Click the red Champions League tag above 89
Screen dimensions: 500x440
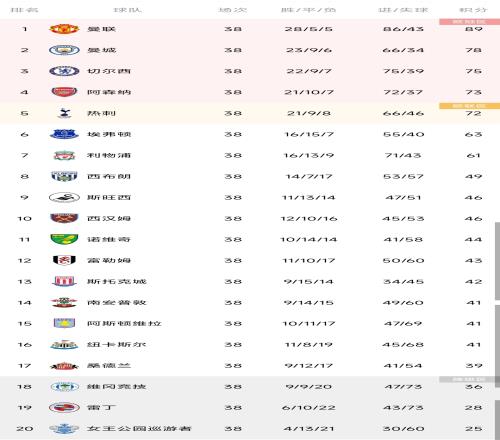click(x=469, y=22)
